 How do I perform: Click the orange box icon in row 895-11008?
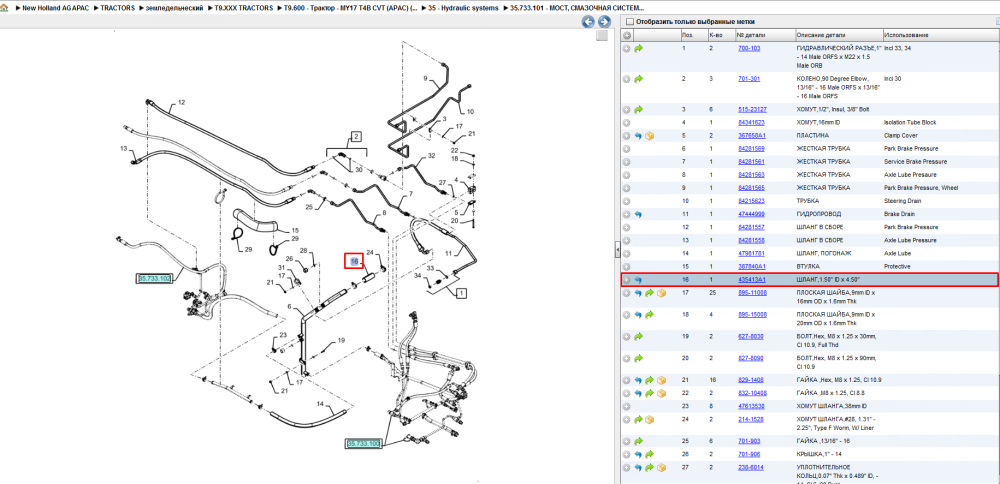coord(661,293)
